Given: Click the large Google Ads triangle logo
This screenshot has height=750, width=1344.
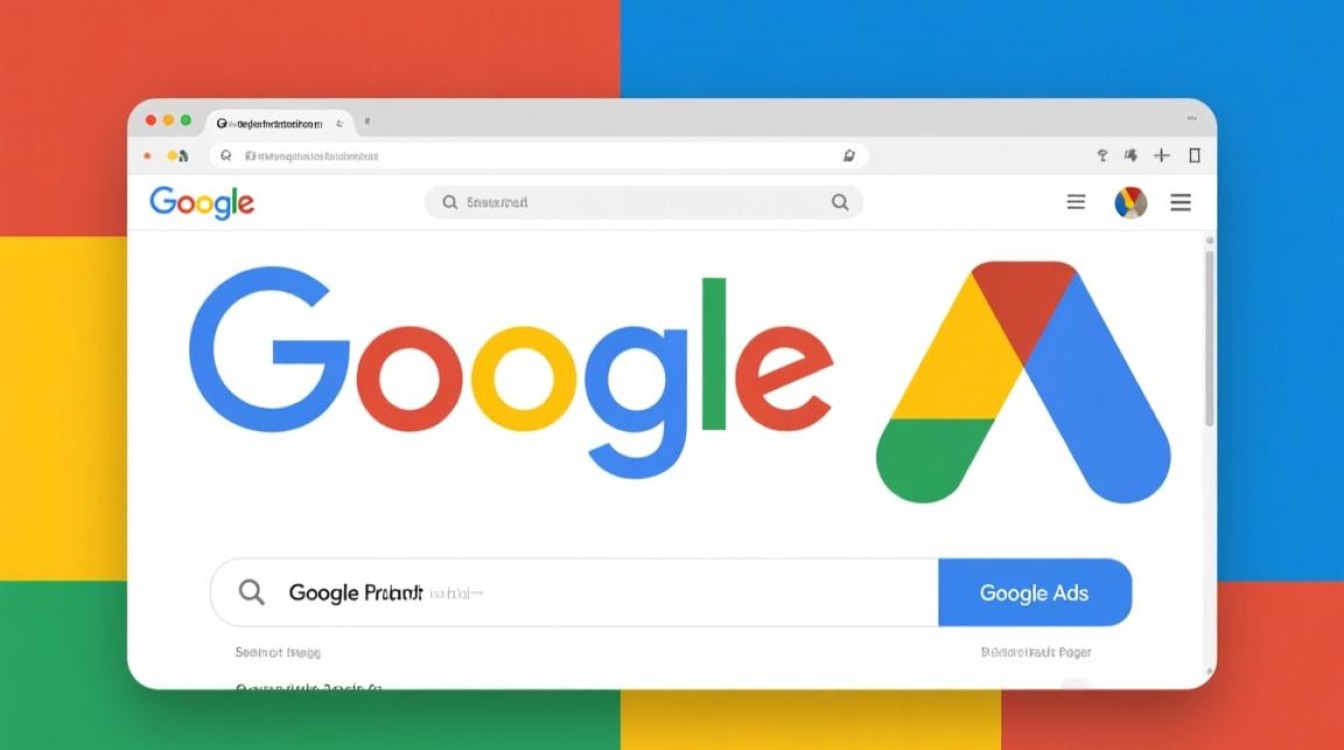Looking at the screenshot, I should (1023, 382).
